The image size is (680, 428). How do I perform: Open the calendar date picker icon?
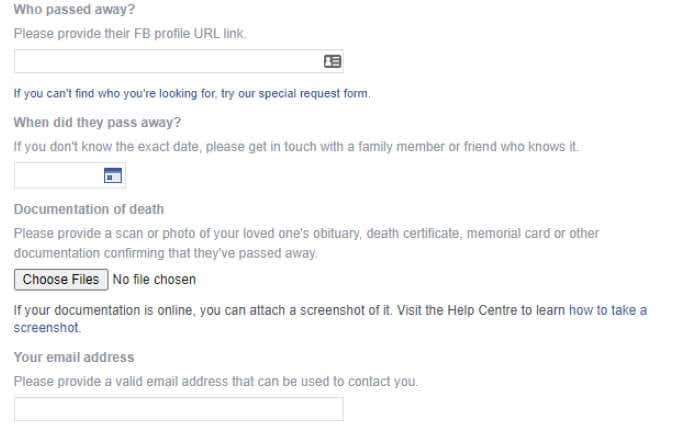113,176
